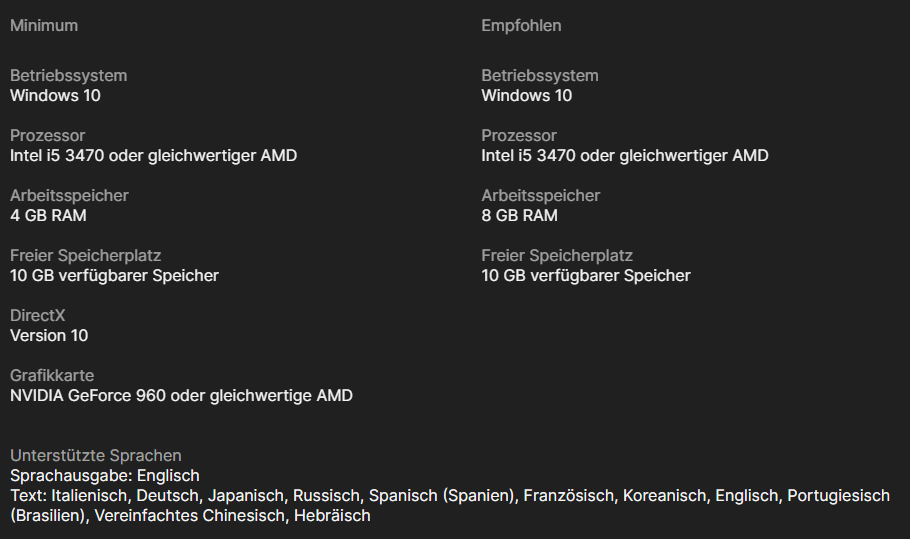Viewport: 910px width, 539px height.
Task: Select the Prozessor label under Minimum
Action: [47, 136]
